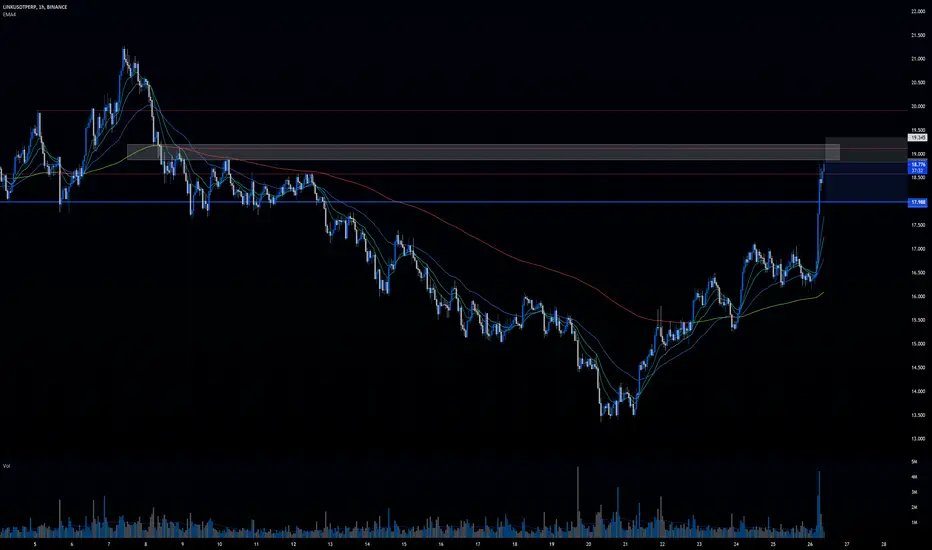This screenshot has width=932, height=550.
Task: Select the EMA indicator legend label
Action: [9, 14]
